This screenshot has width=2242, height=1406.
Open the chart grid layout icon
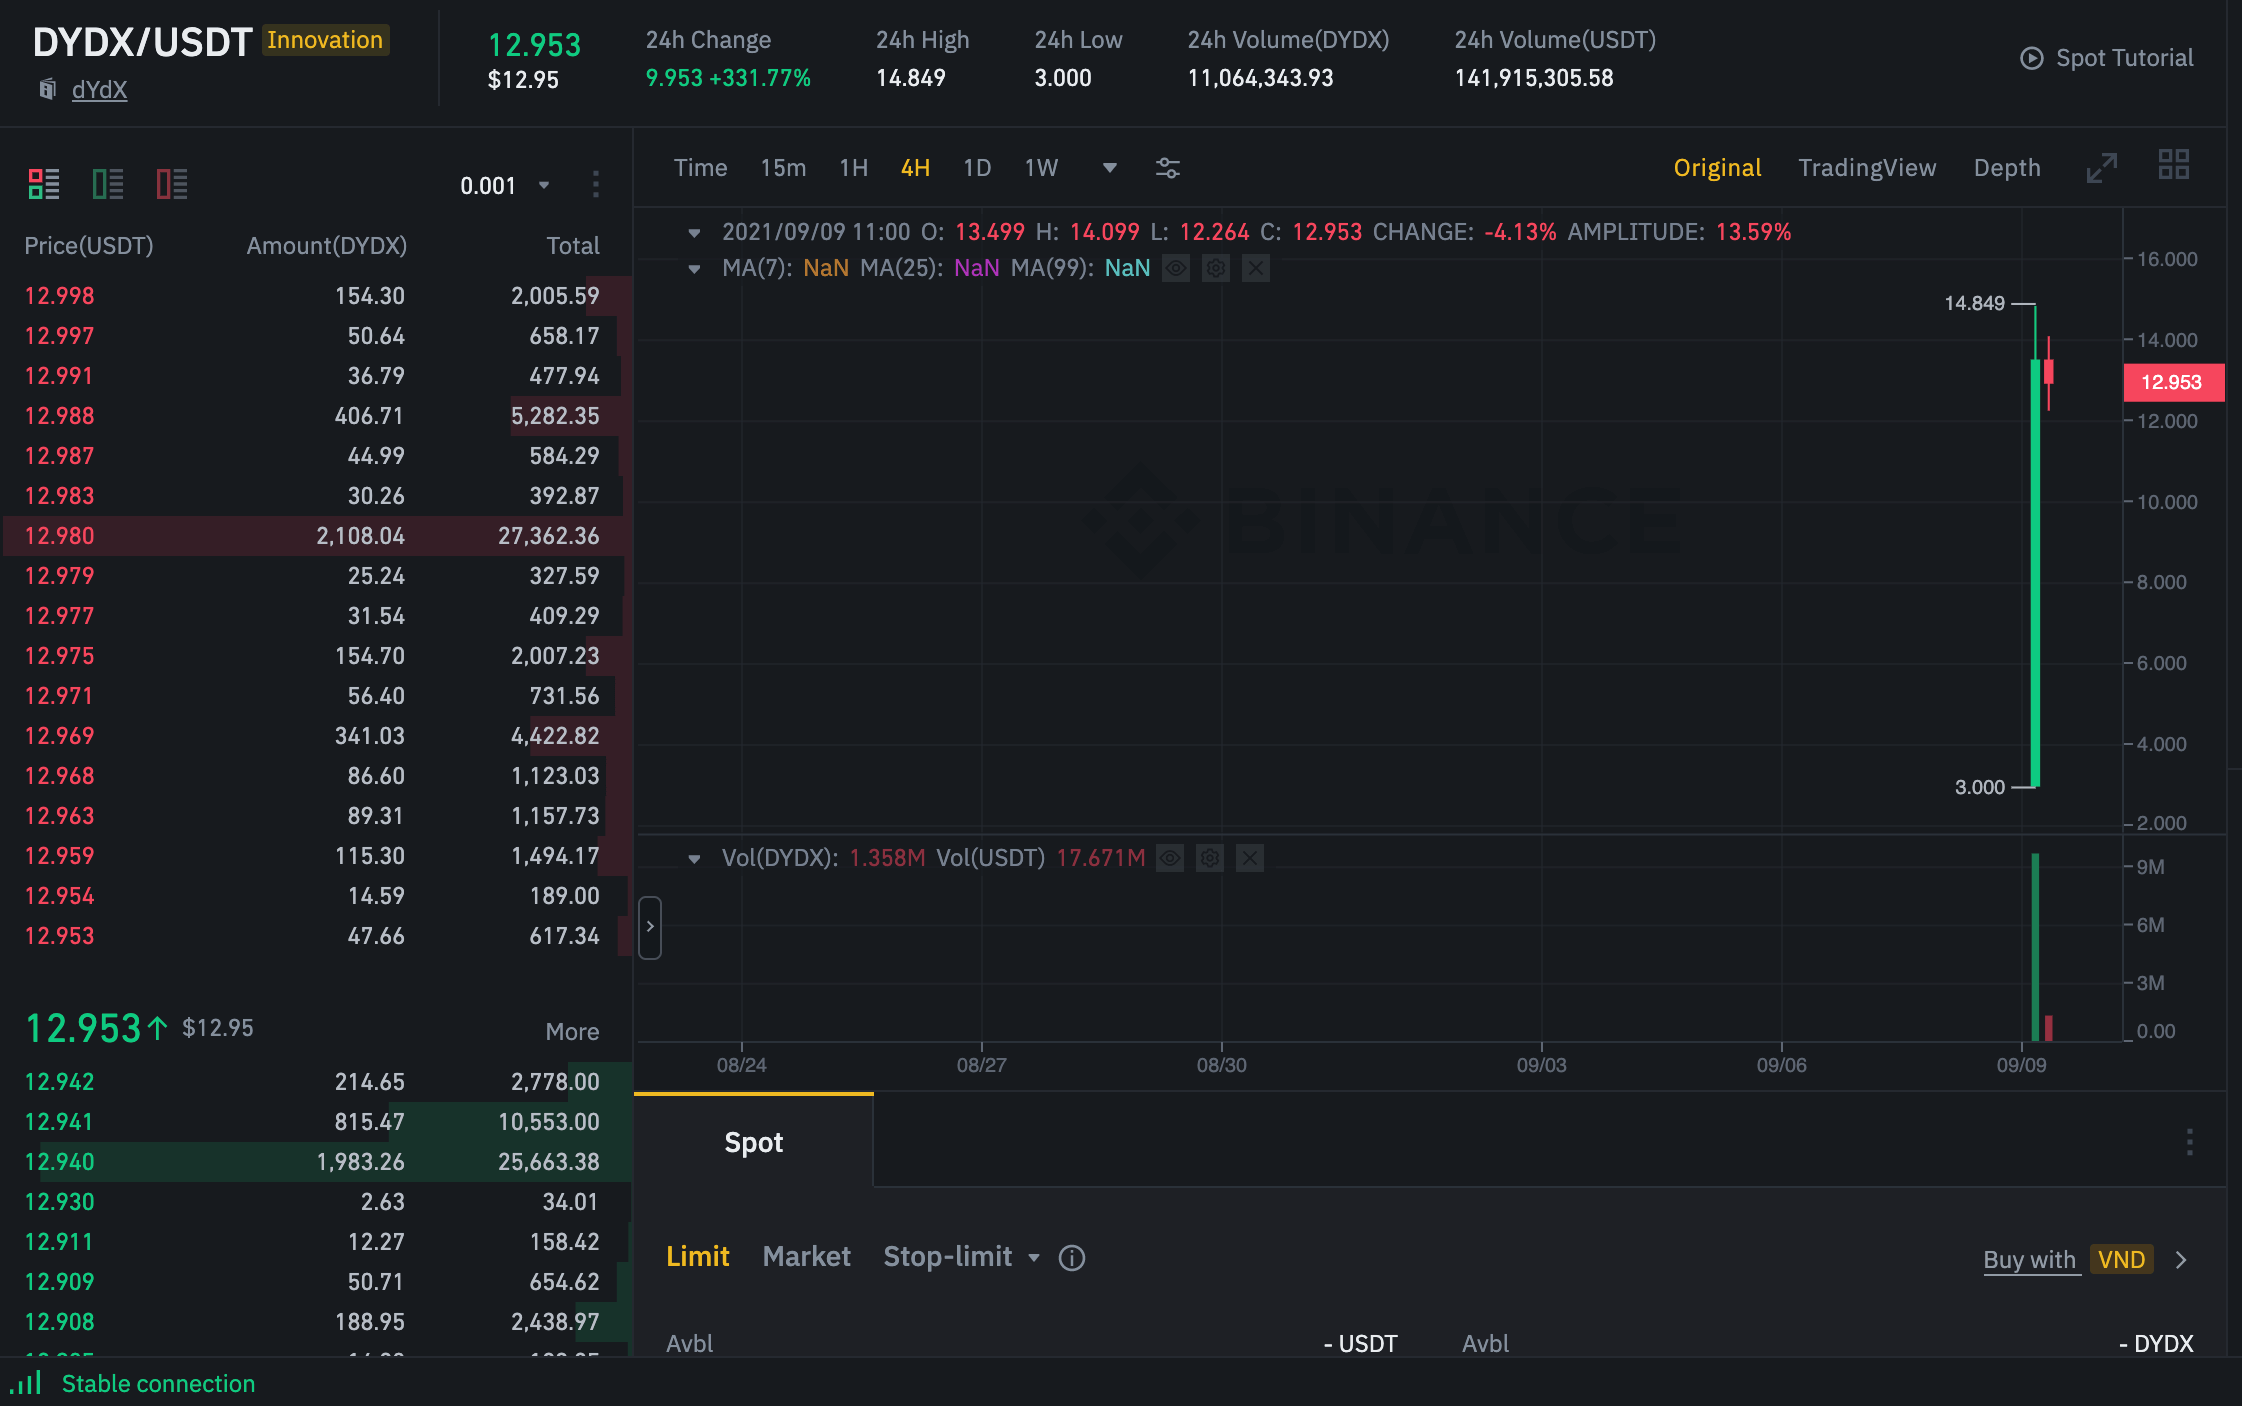2175,165
